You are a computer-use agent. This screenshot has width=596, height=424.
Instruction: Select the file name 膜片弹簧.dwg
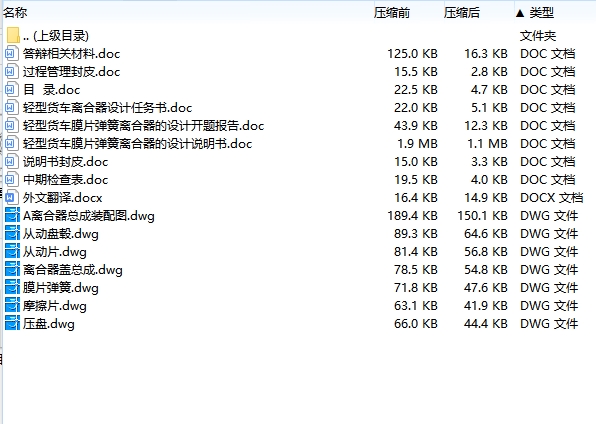60,287
